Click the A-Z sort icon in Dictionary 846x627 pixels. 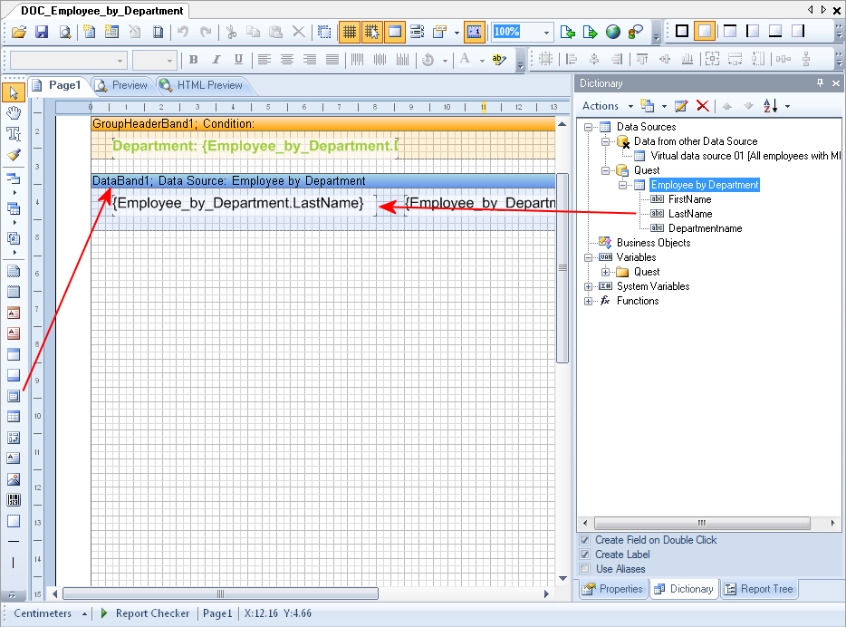tap(770, 106)
